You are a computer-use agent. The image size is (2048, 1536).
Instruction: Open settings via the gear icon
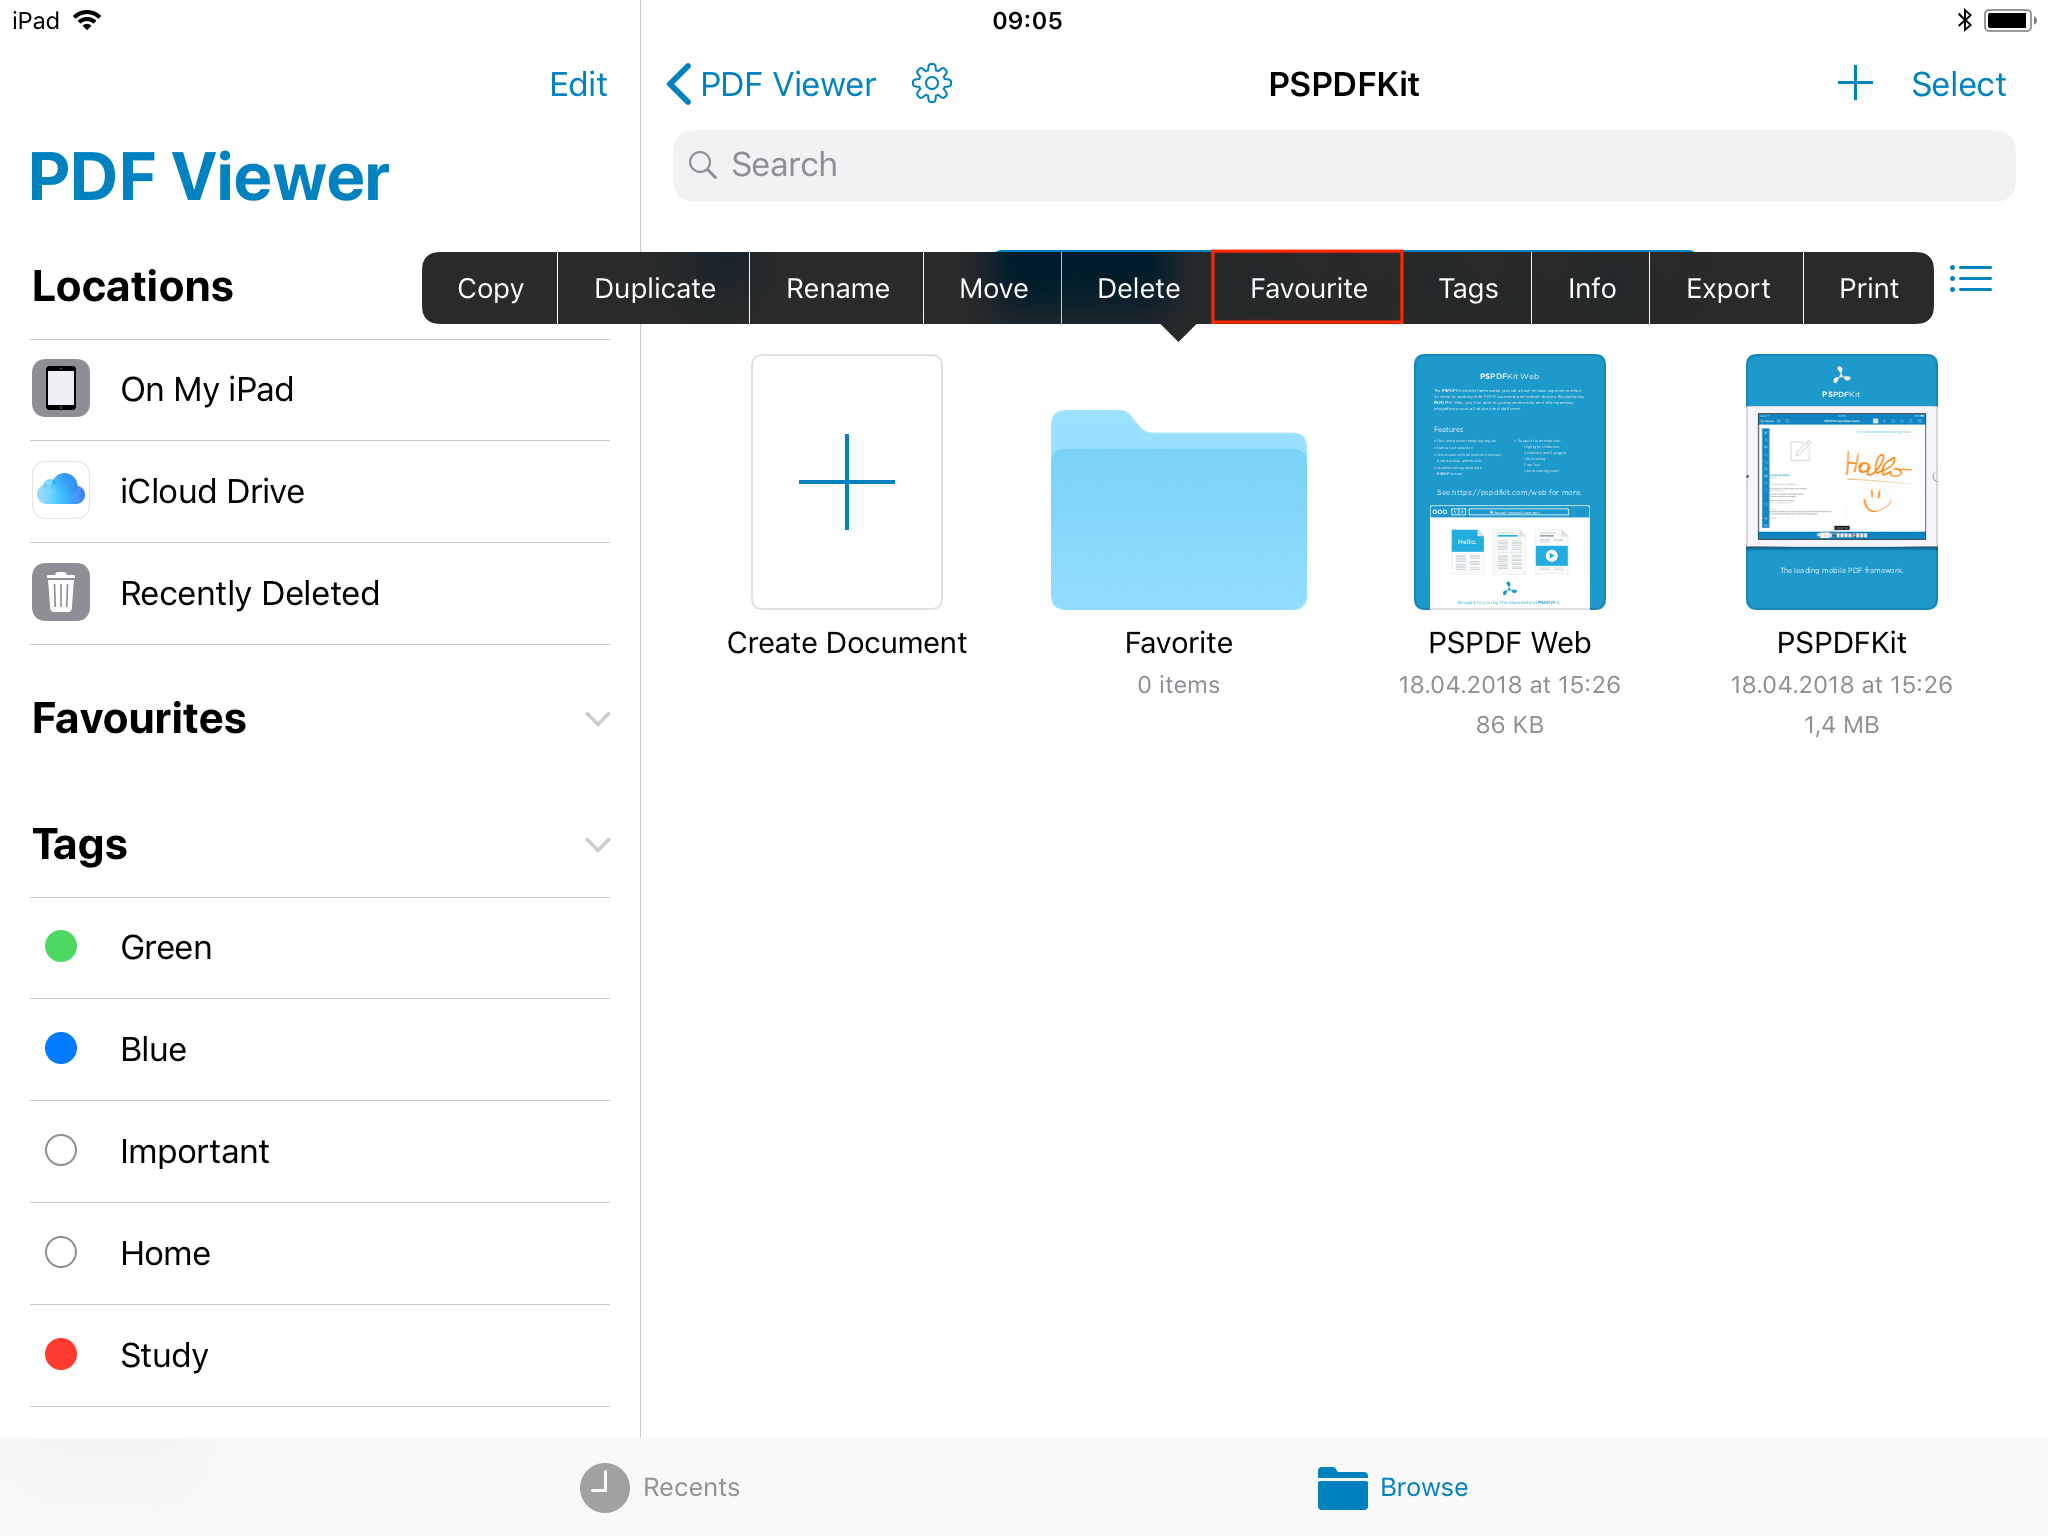coord(931,84)
